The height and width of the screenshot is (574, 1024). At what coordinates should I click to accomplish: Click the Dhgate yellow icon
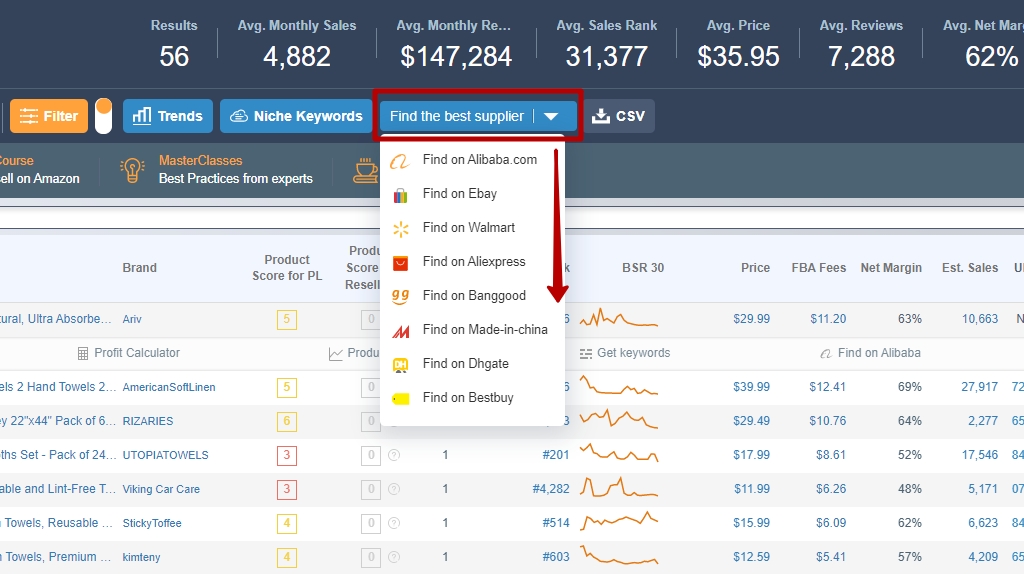[x=400, y=364]
